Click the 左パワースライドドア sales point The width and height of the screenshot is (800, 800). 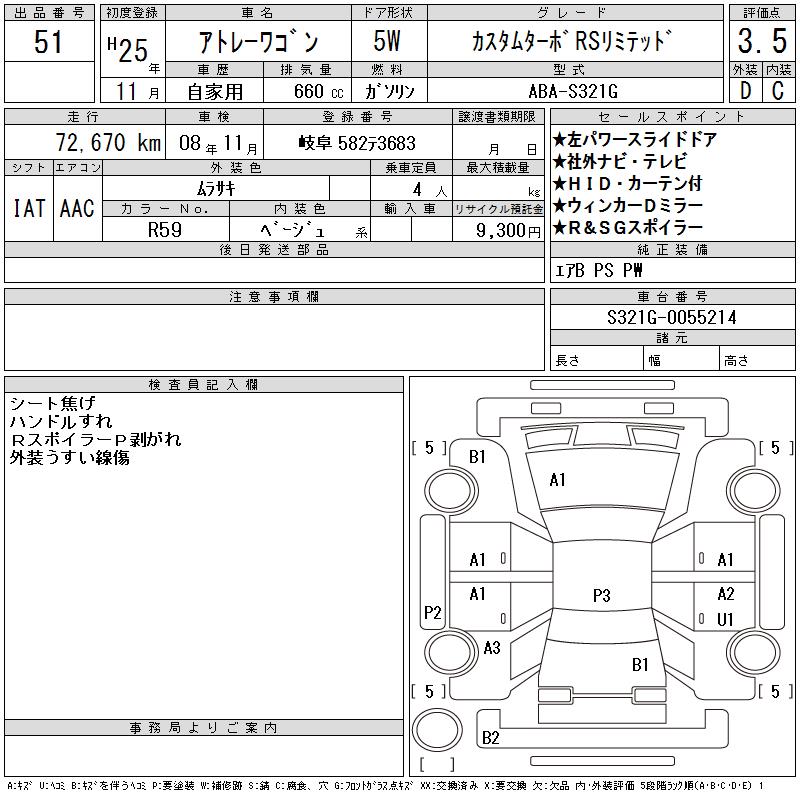(x=639, y=140)
